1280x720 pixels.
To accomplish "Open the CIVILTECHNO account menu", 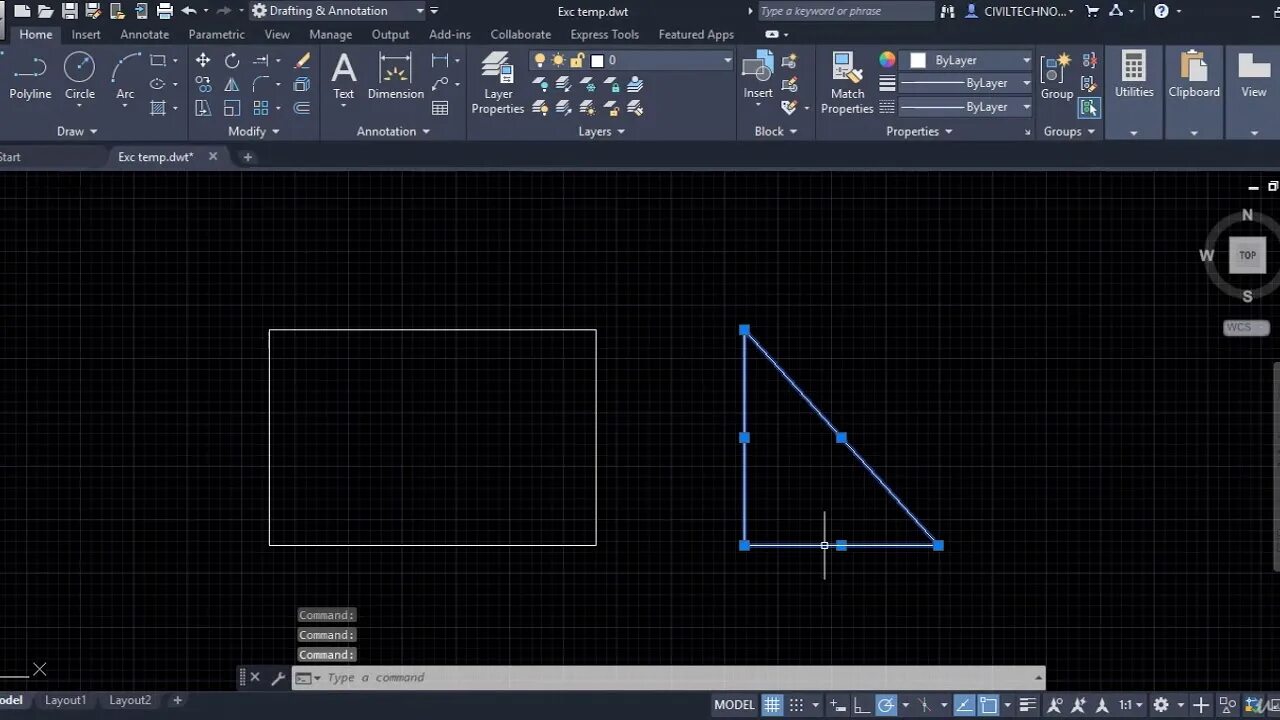I will [x=1020, y=11].
